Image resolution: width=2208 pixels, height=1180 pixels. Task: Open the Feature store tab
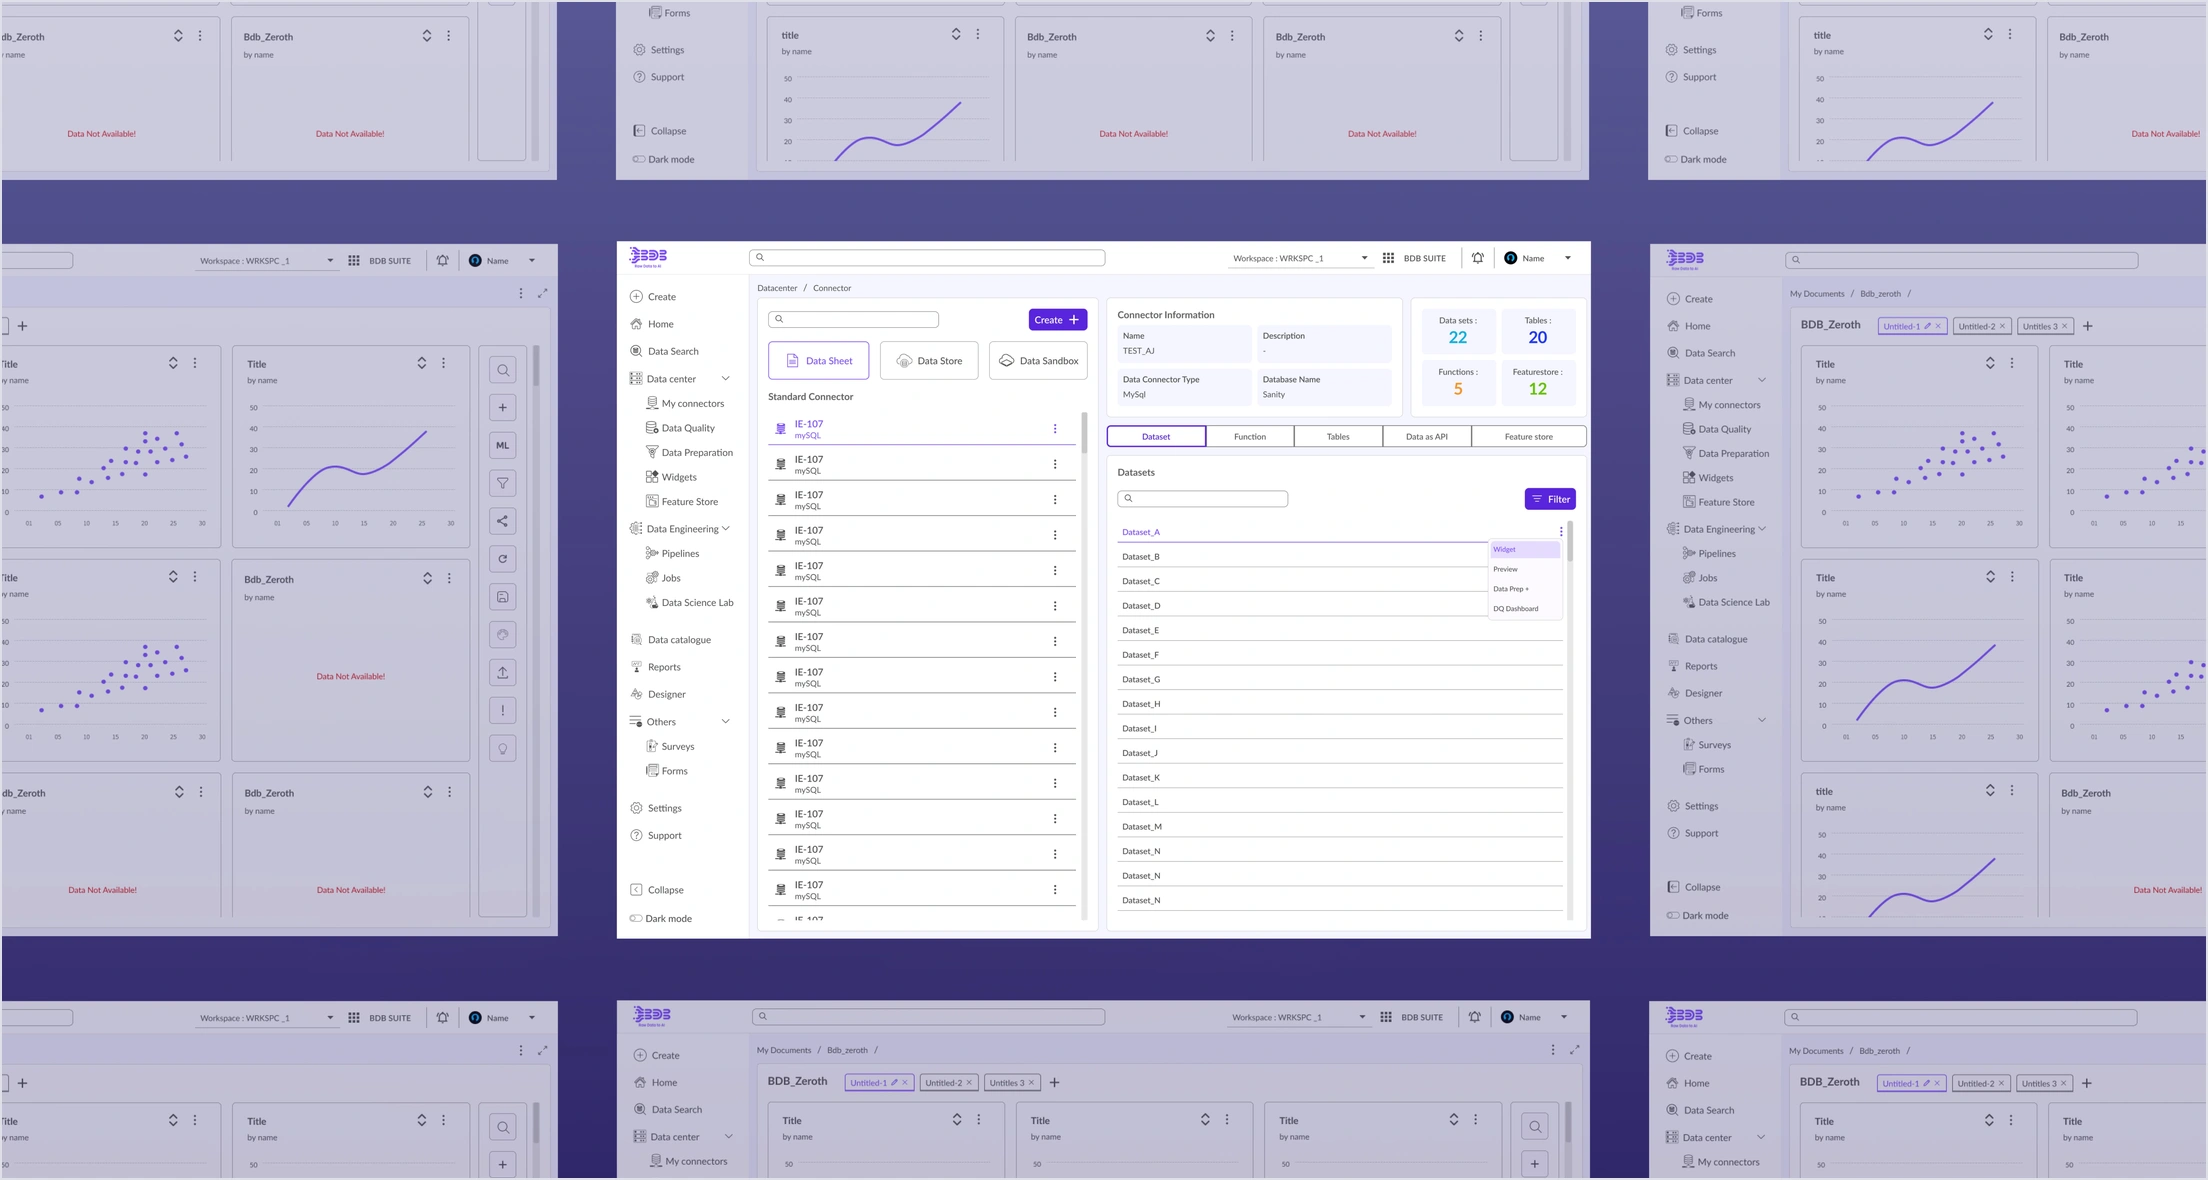tap(1529, 437)
